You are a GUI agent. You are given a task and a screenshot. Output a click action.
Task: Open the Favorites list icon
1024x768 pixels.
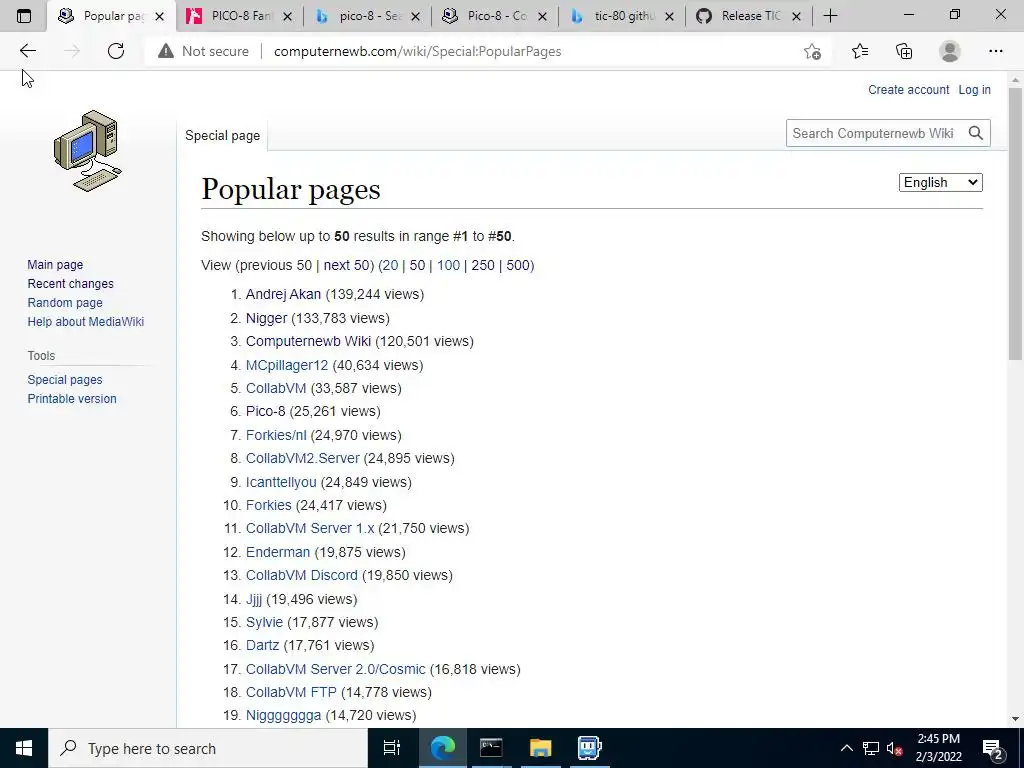860,51
